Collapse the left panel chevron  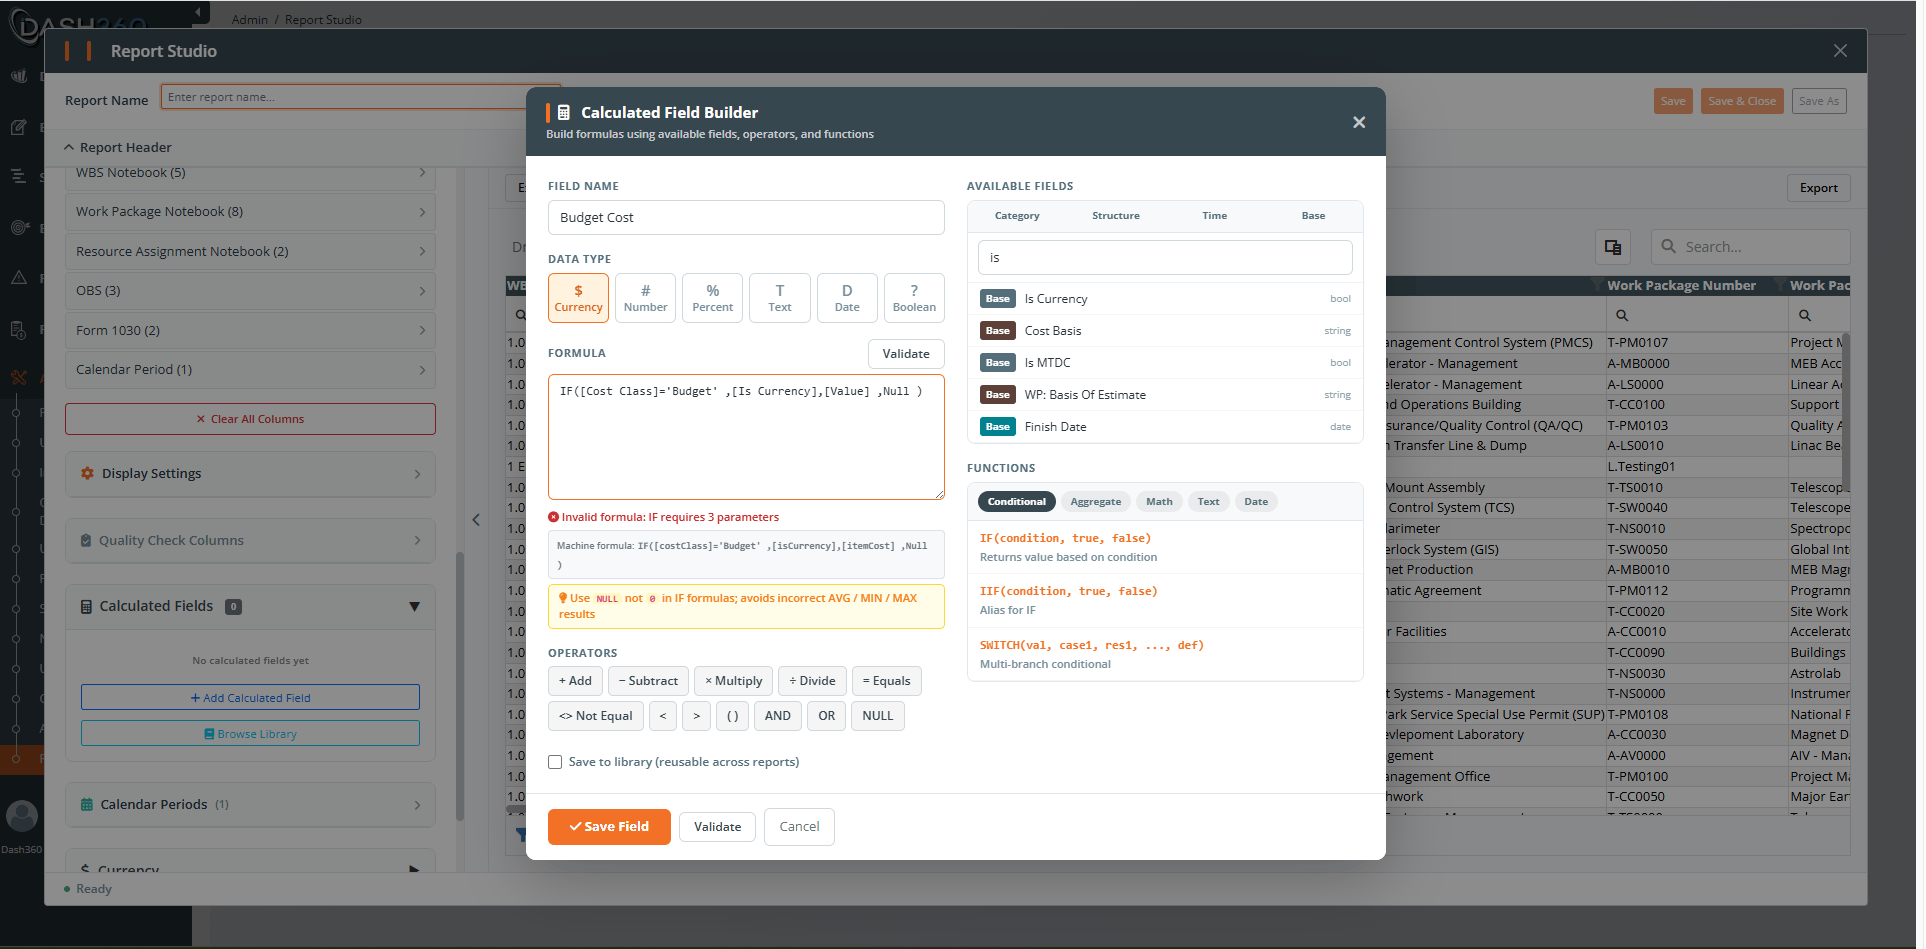(476, 520)
